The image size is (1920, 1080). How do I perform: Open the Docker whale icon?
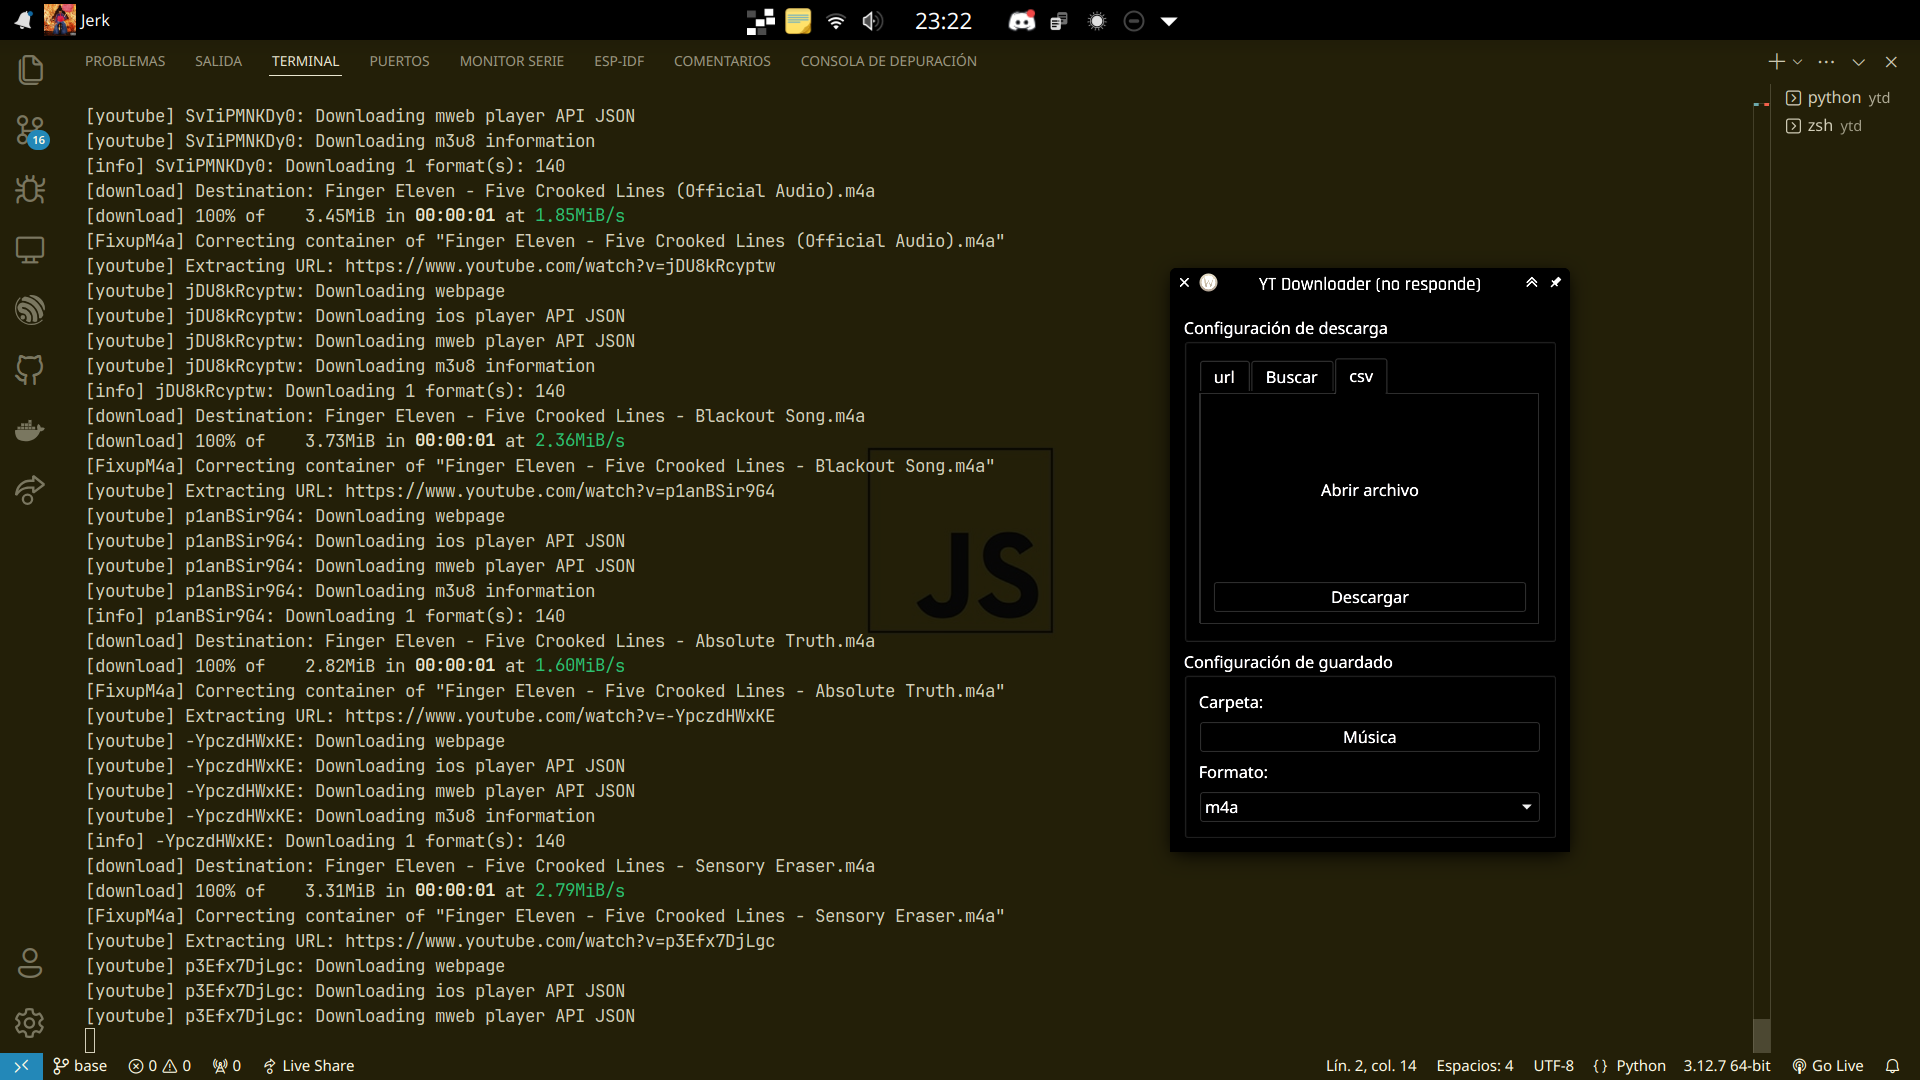(x=30, y=430)
